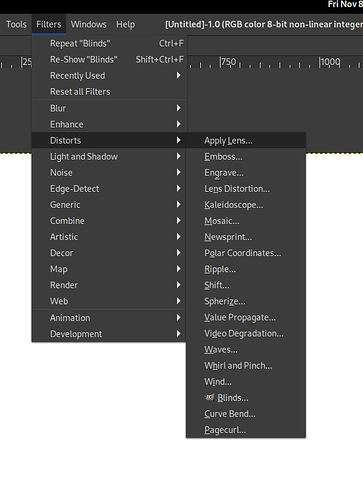Viewport: 363px width, 499px height.
Task: Choose Apply Lens filter
Action: [x=246, y=140]
